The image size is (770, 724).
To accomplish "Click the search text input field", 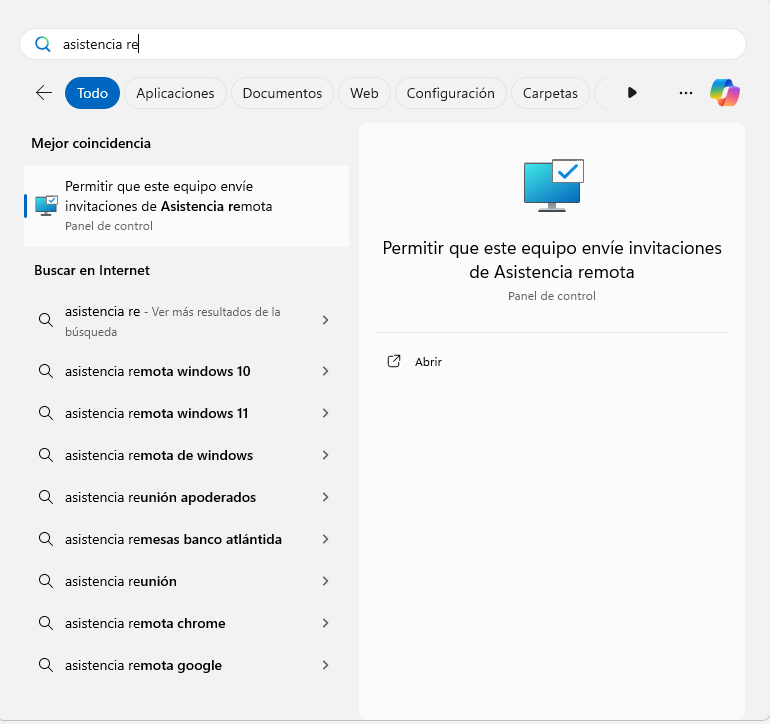I will click(400, 44).
